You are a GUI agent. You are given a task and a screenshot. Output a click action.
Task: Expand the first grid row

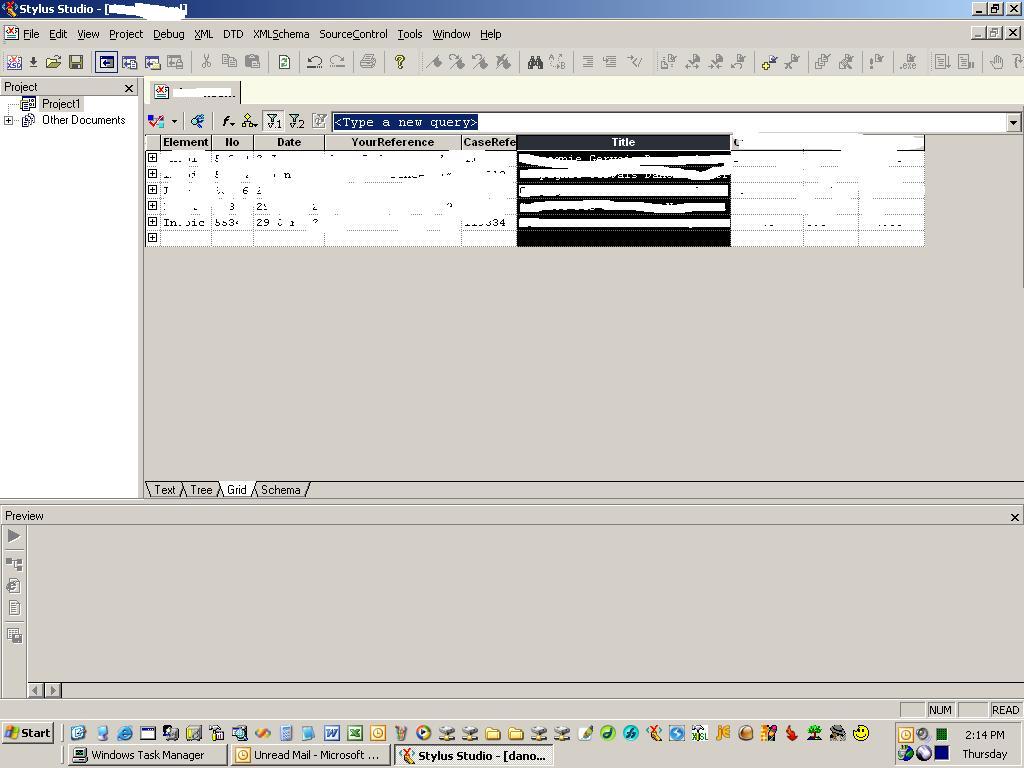coord(152,158)
